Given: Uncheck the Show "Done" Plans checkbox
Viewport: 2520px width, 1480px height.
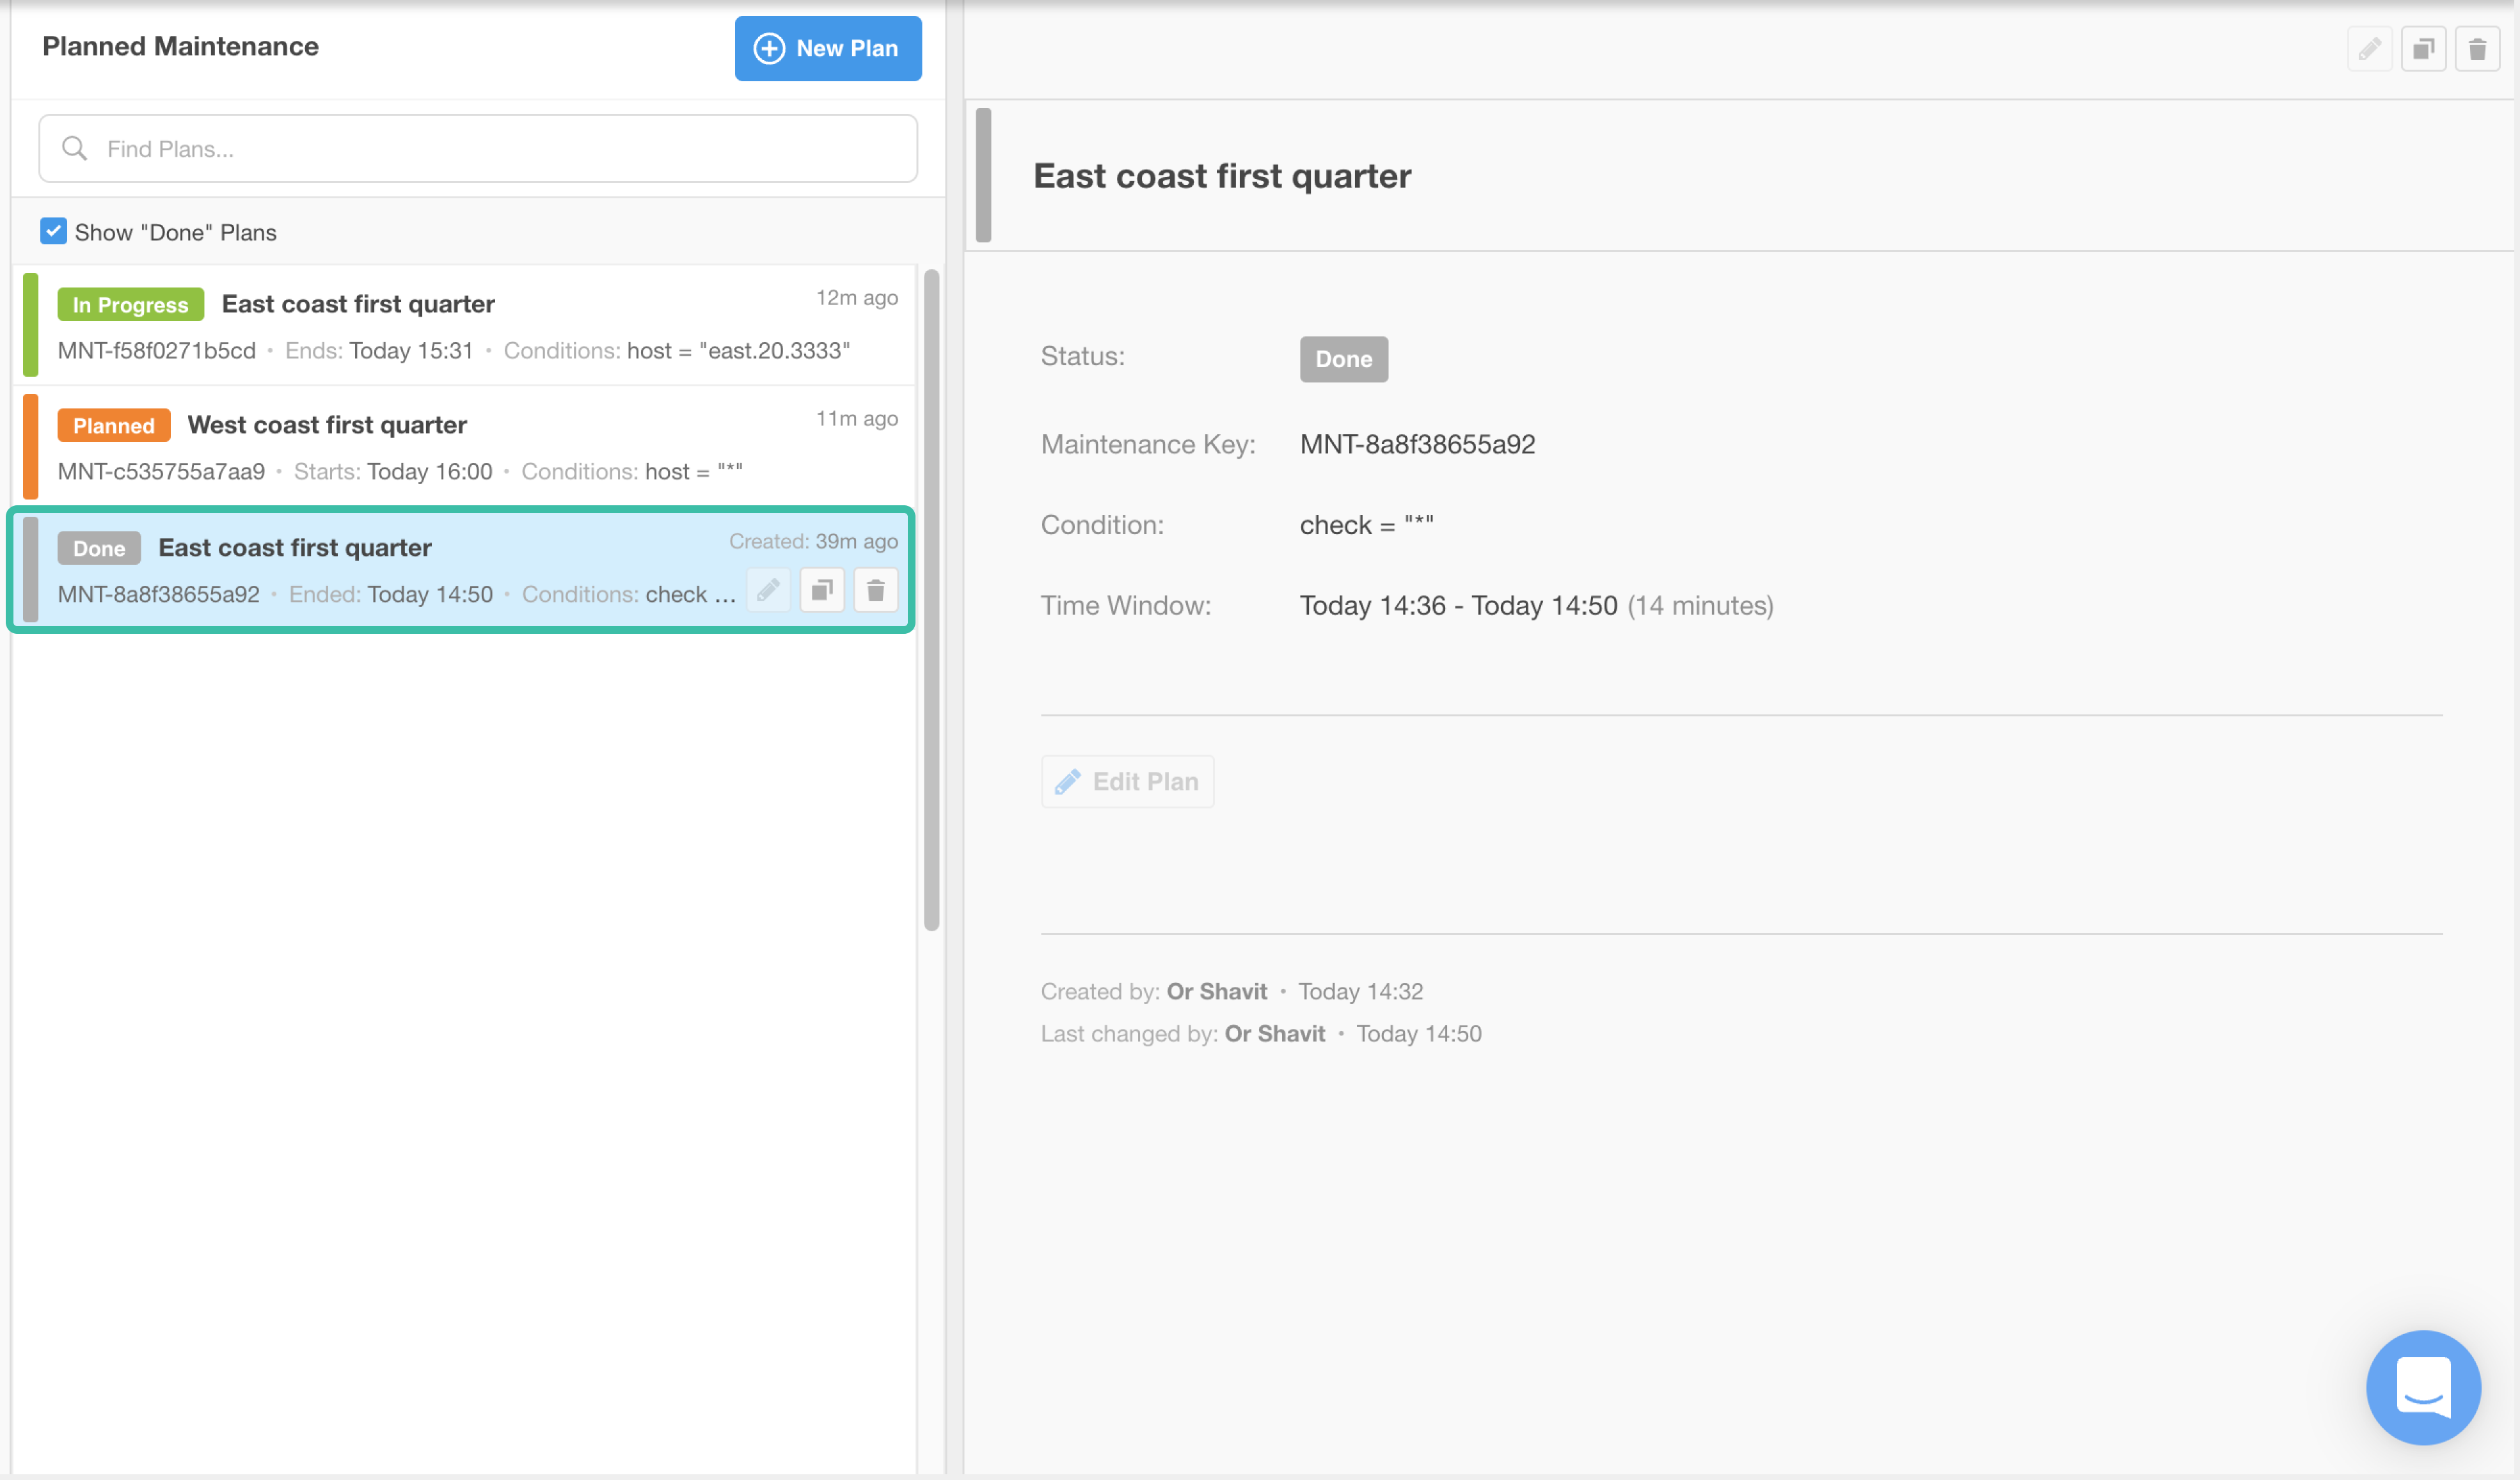Looking at the screenshot, I should click(x=53, y=231).
